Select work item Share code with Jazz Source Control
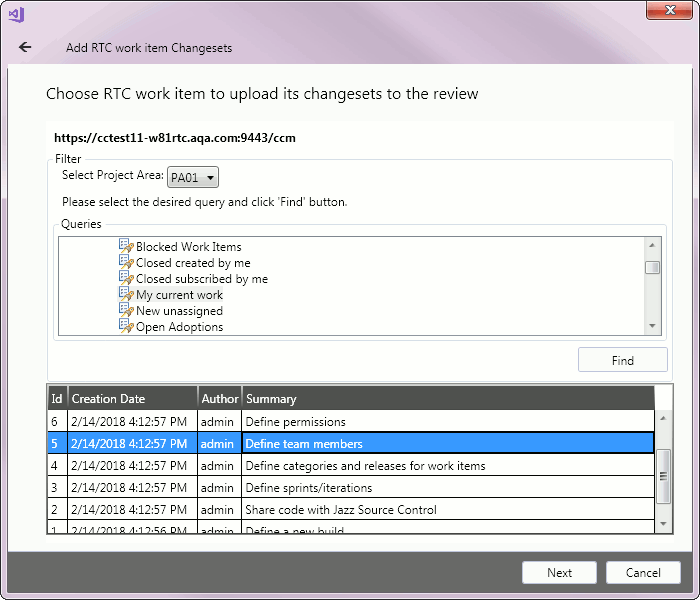 tap(350, 510)
